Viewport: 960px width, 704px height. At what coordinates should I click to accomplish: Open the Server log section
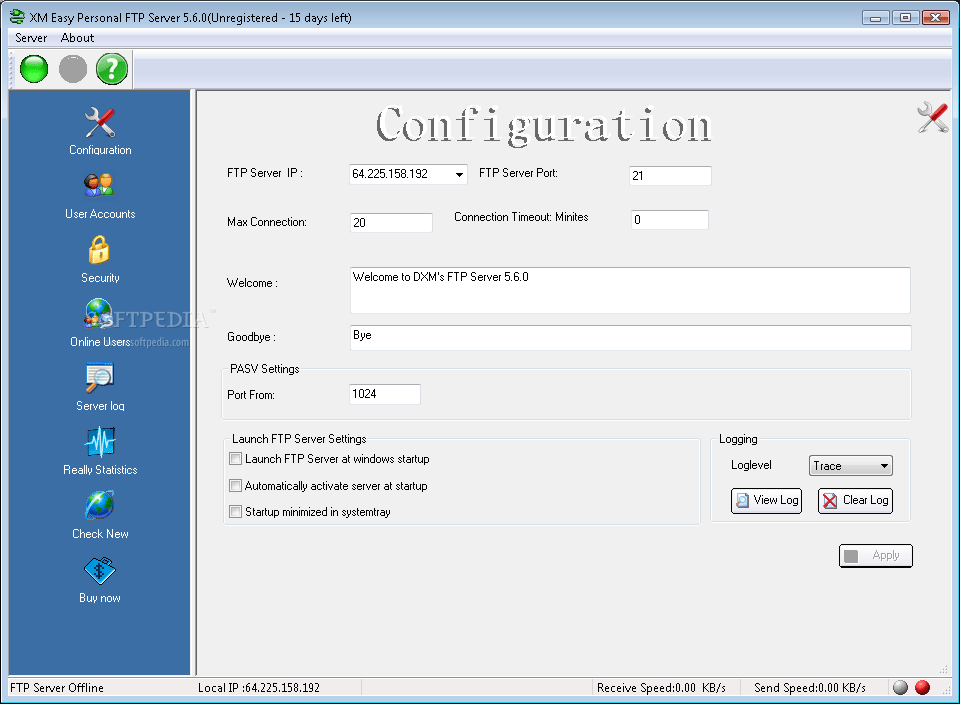[100, 388]
